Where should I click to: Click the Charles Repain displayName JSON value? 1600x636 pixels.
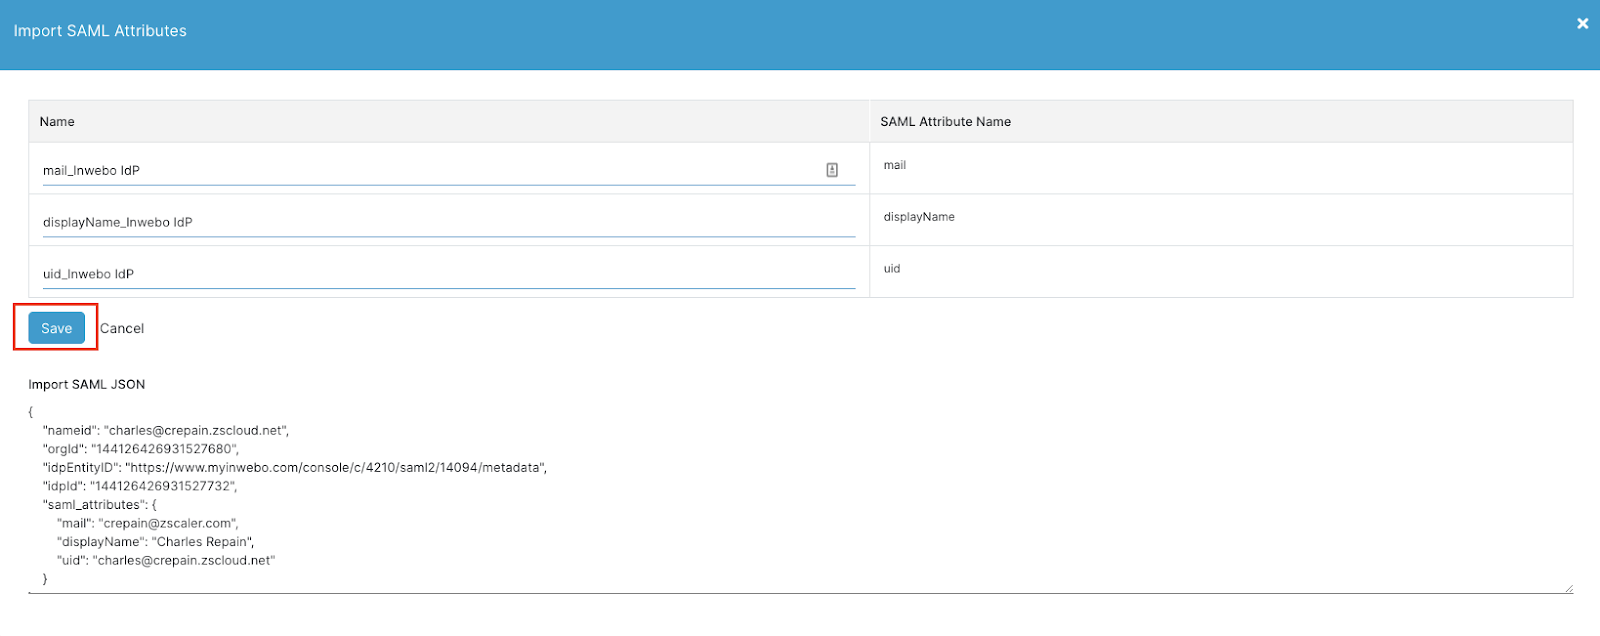pyautogui.click(x=203, y=542)
